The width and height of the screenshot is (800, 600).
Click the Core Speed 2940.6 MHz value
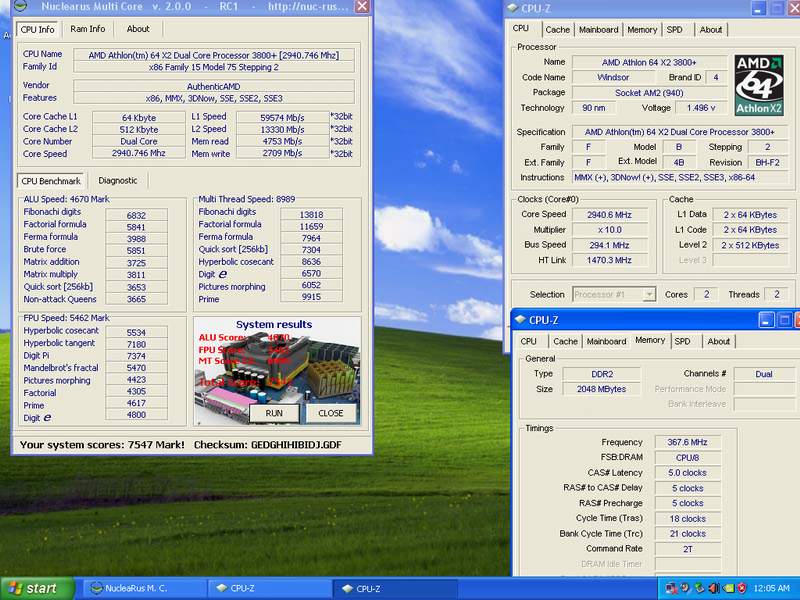609,215
